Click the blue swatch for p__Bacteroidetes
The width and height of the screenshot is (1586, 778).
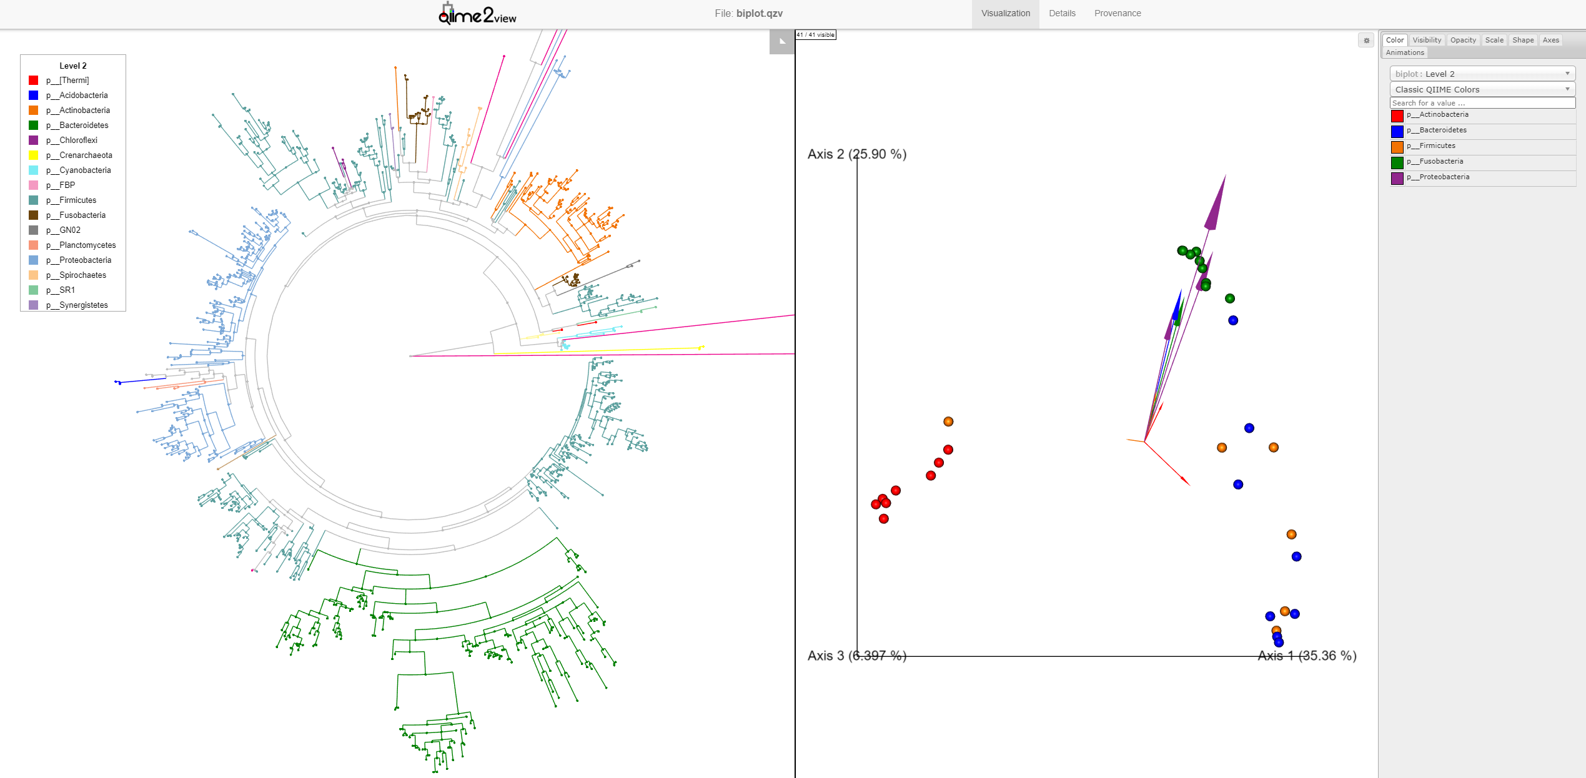1397,131
